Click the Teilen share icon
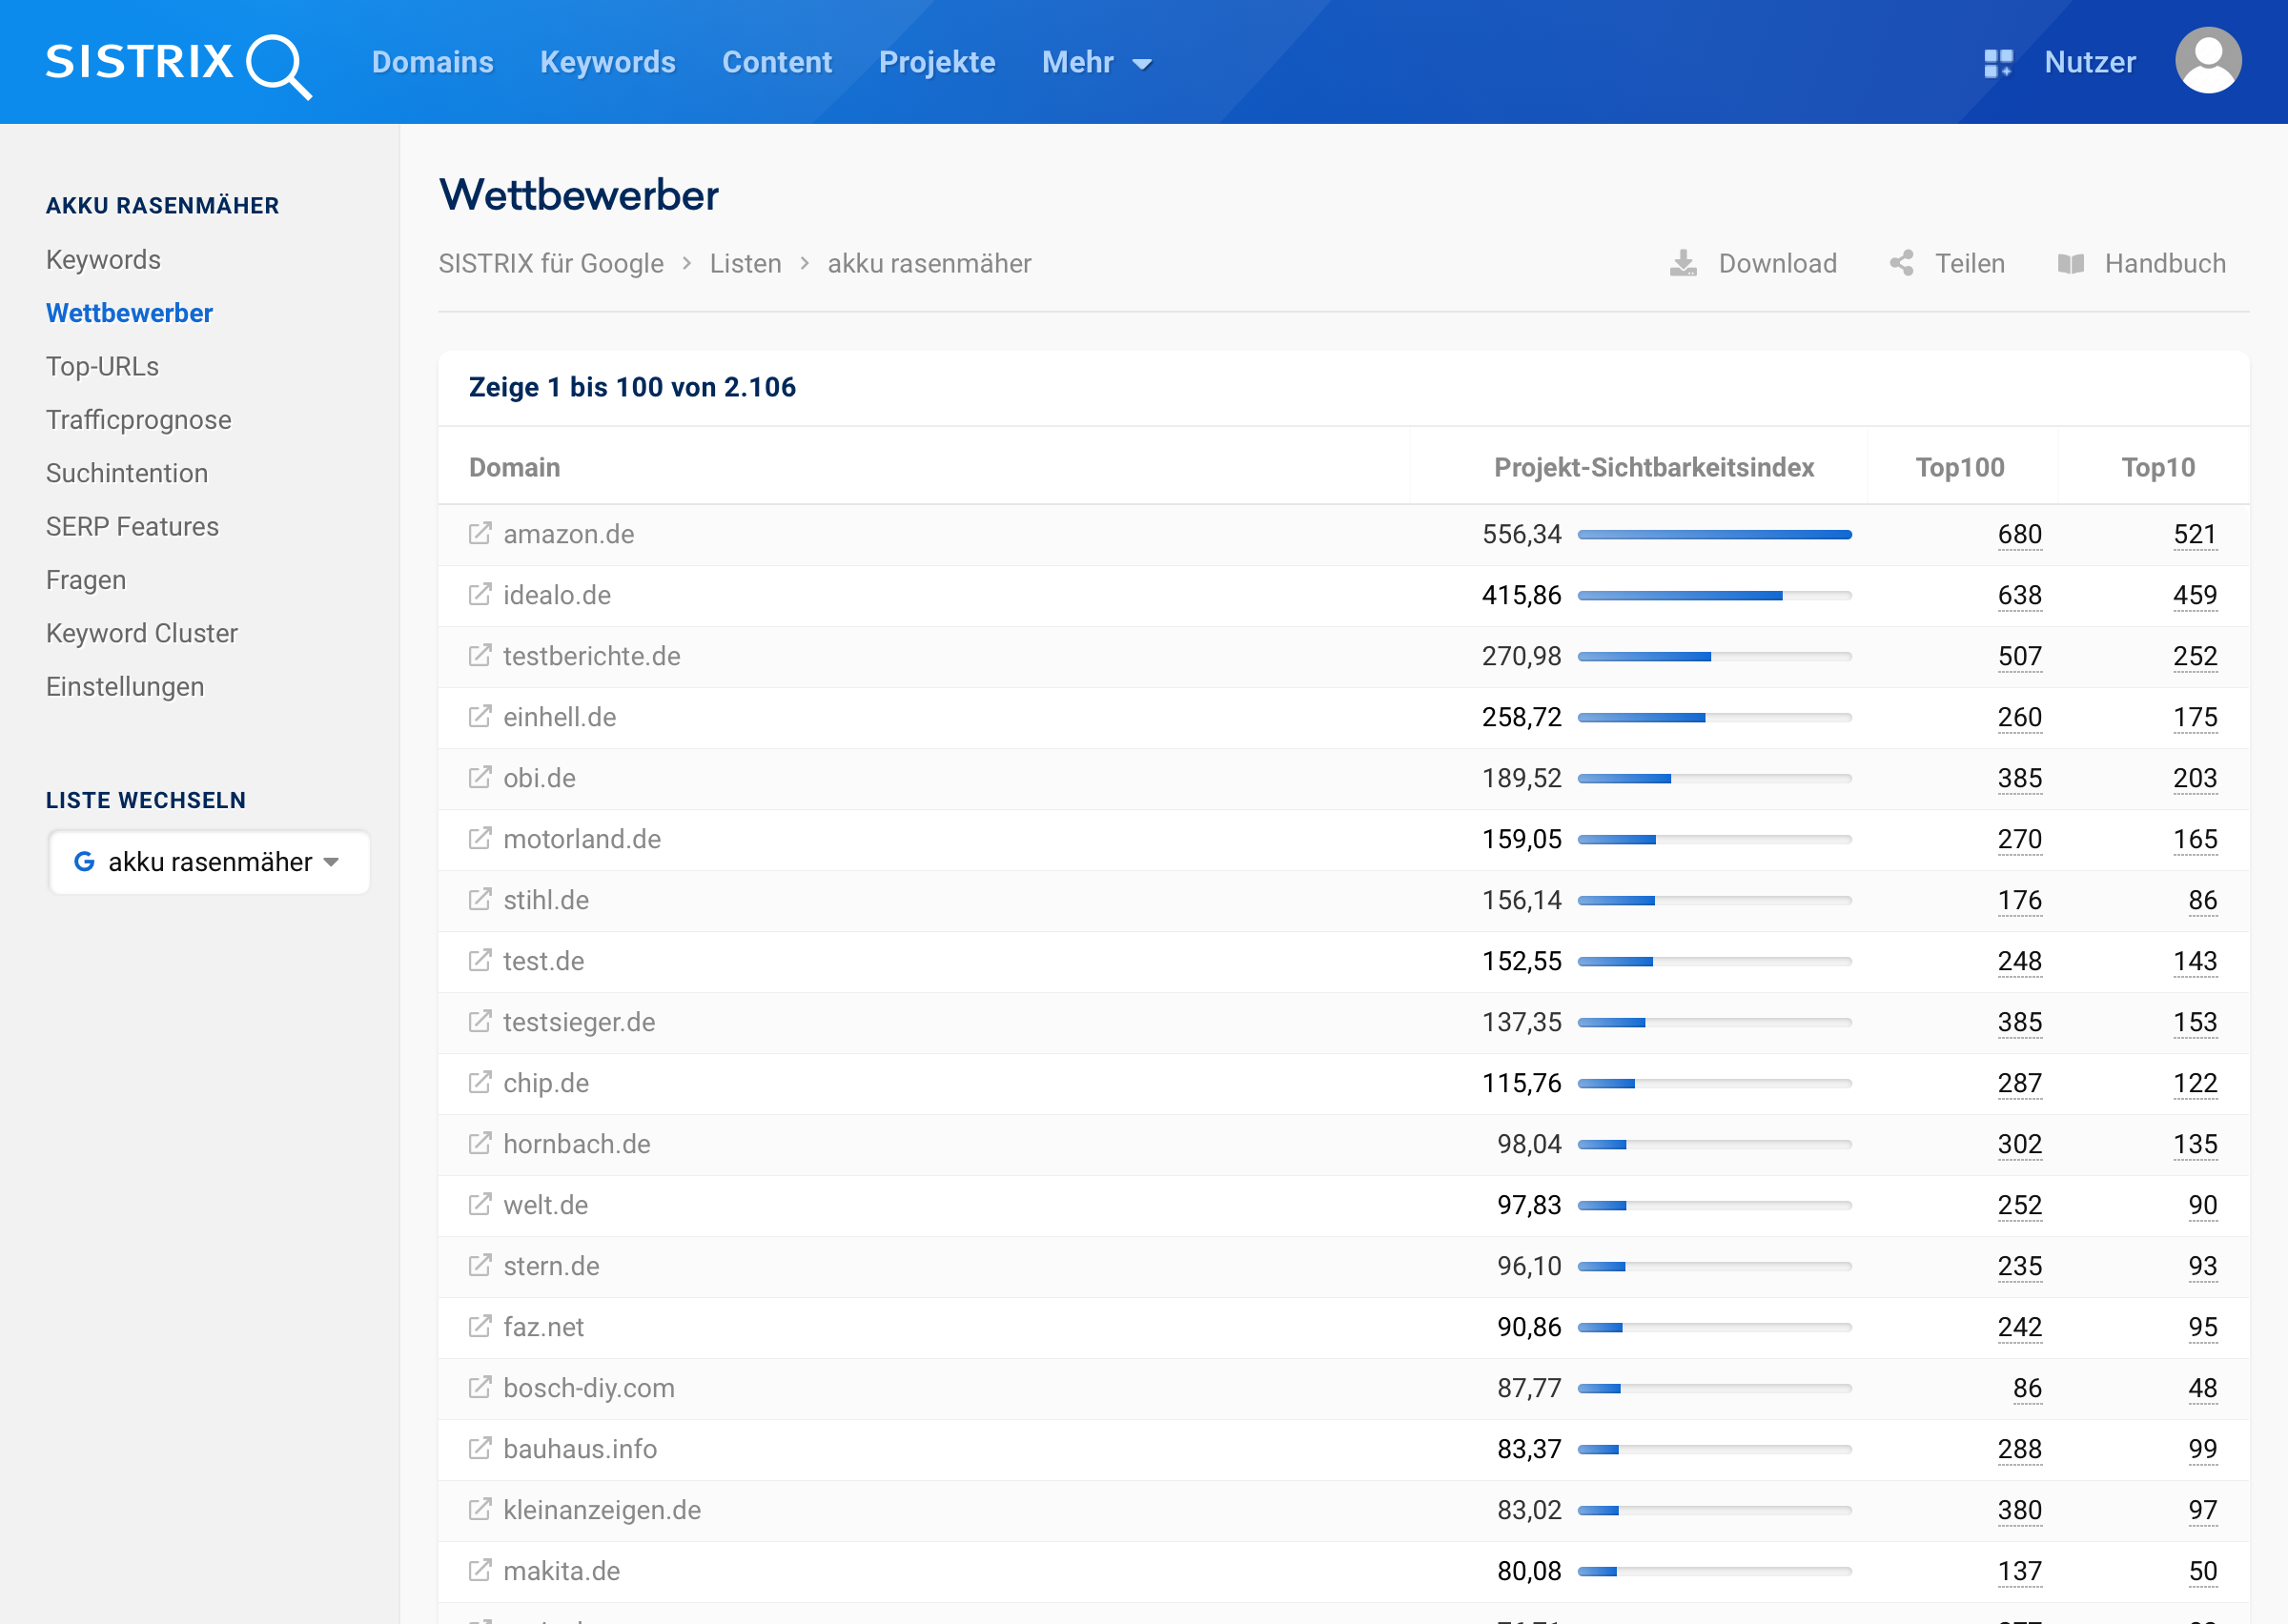The image size is (2288, 1624). (1901, 263)
